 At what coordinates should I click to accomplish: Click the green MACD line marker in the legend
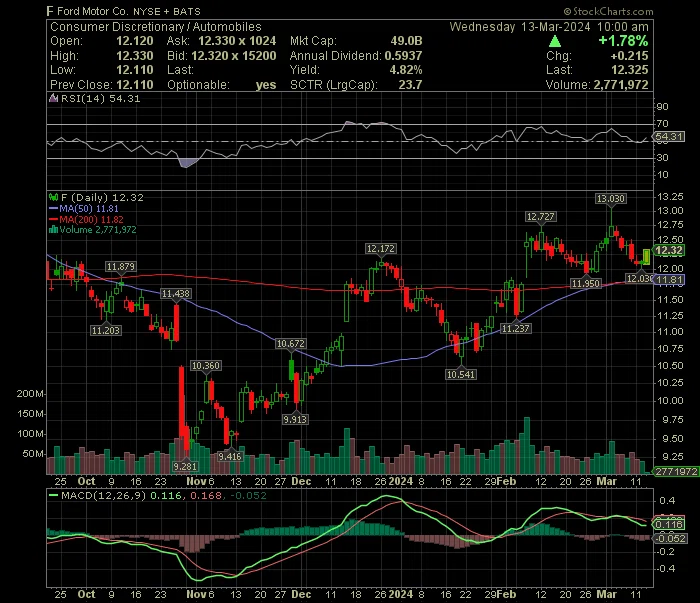[x=54, y=495]
